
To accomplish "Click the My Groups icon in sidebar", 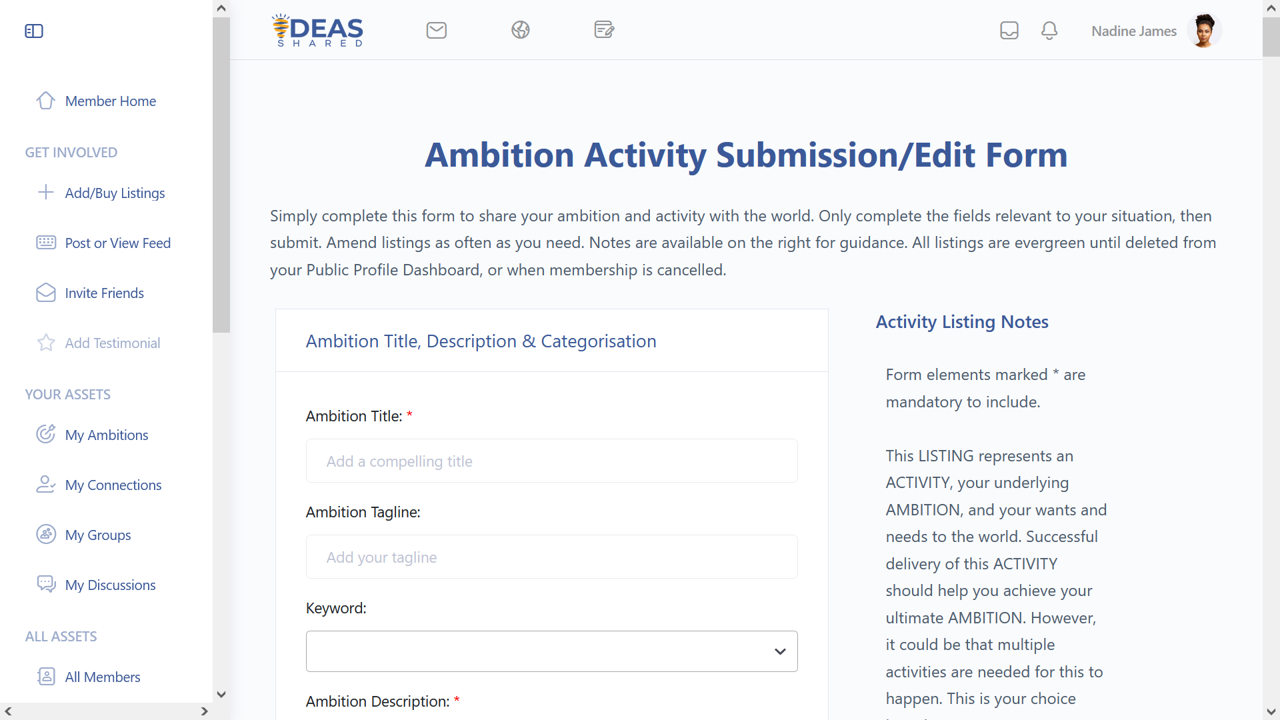I will 45,534.
